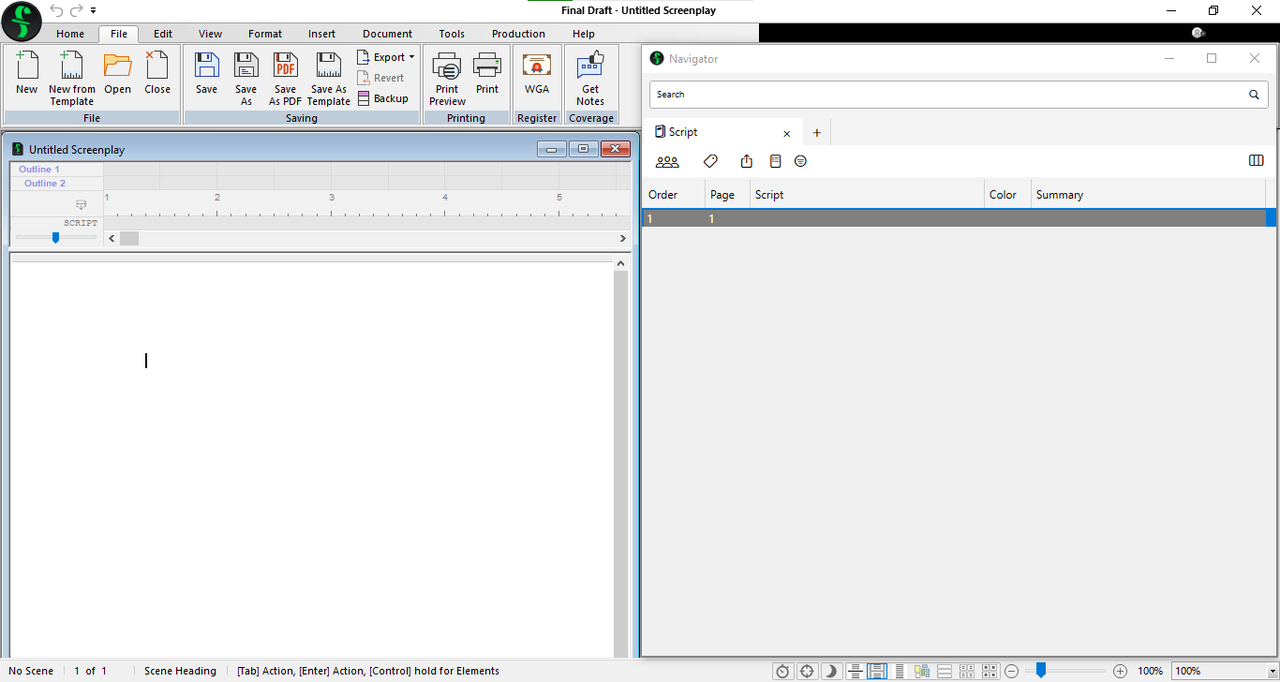Screen dimensions: 1280x682
Task: Click the Navigator filter circle icon
Action: [x=800, y=161]
